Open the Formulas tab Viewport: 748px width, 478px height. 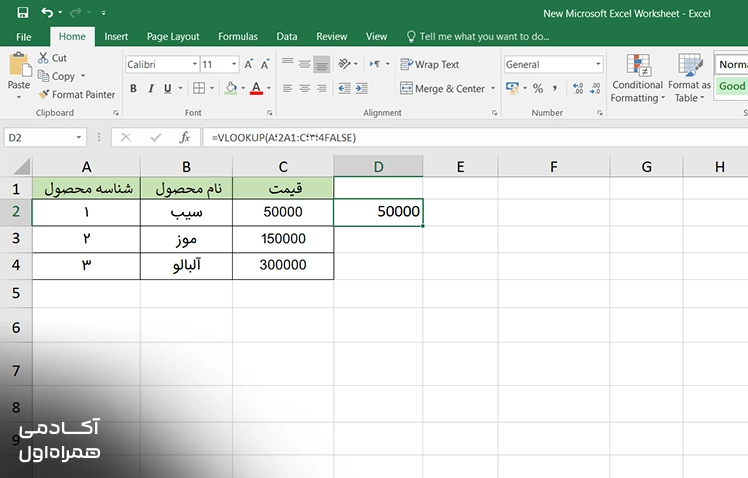[x=238, y=37]
